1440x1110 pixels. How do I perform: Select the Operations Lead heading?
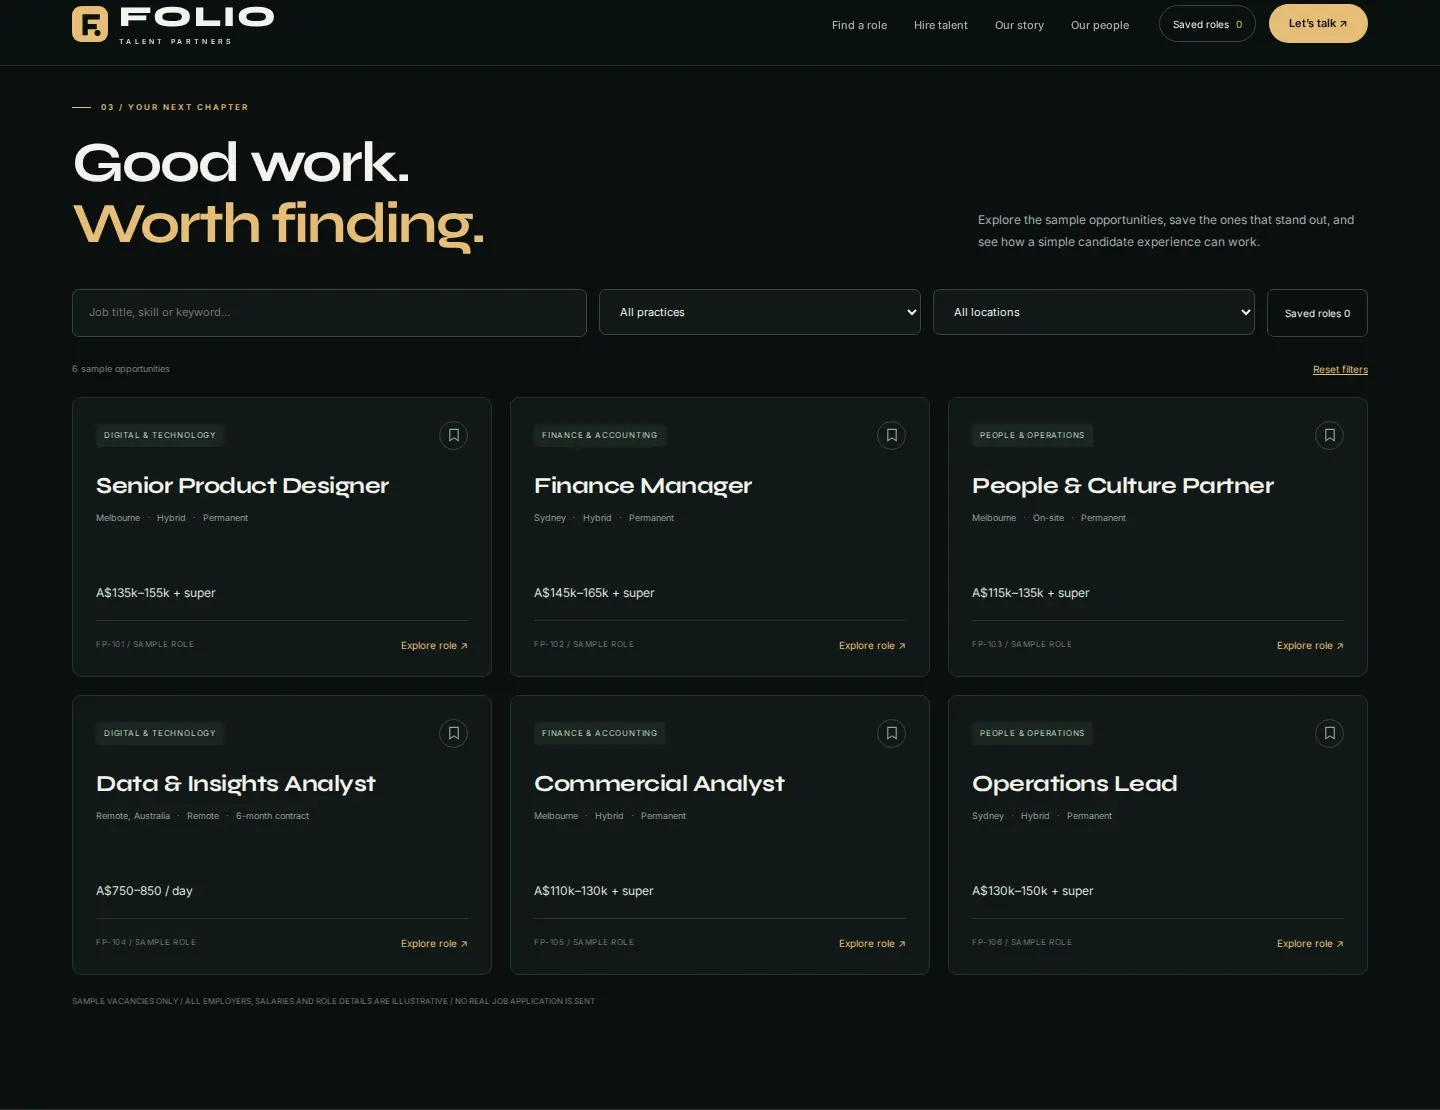tap(1075, 784)
